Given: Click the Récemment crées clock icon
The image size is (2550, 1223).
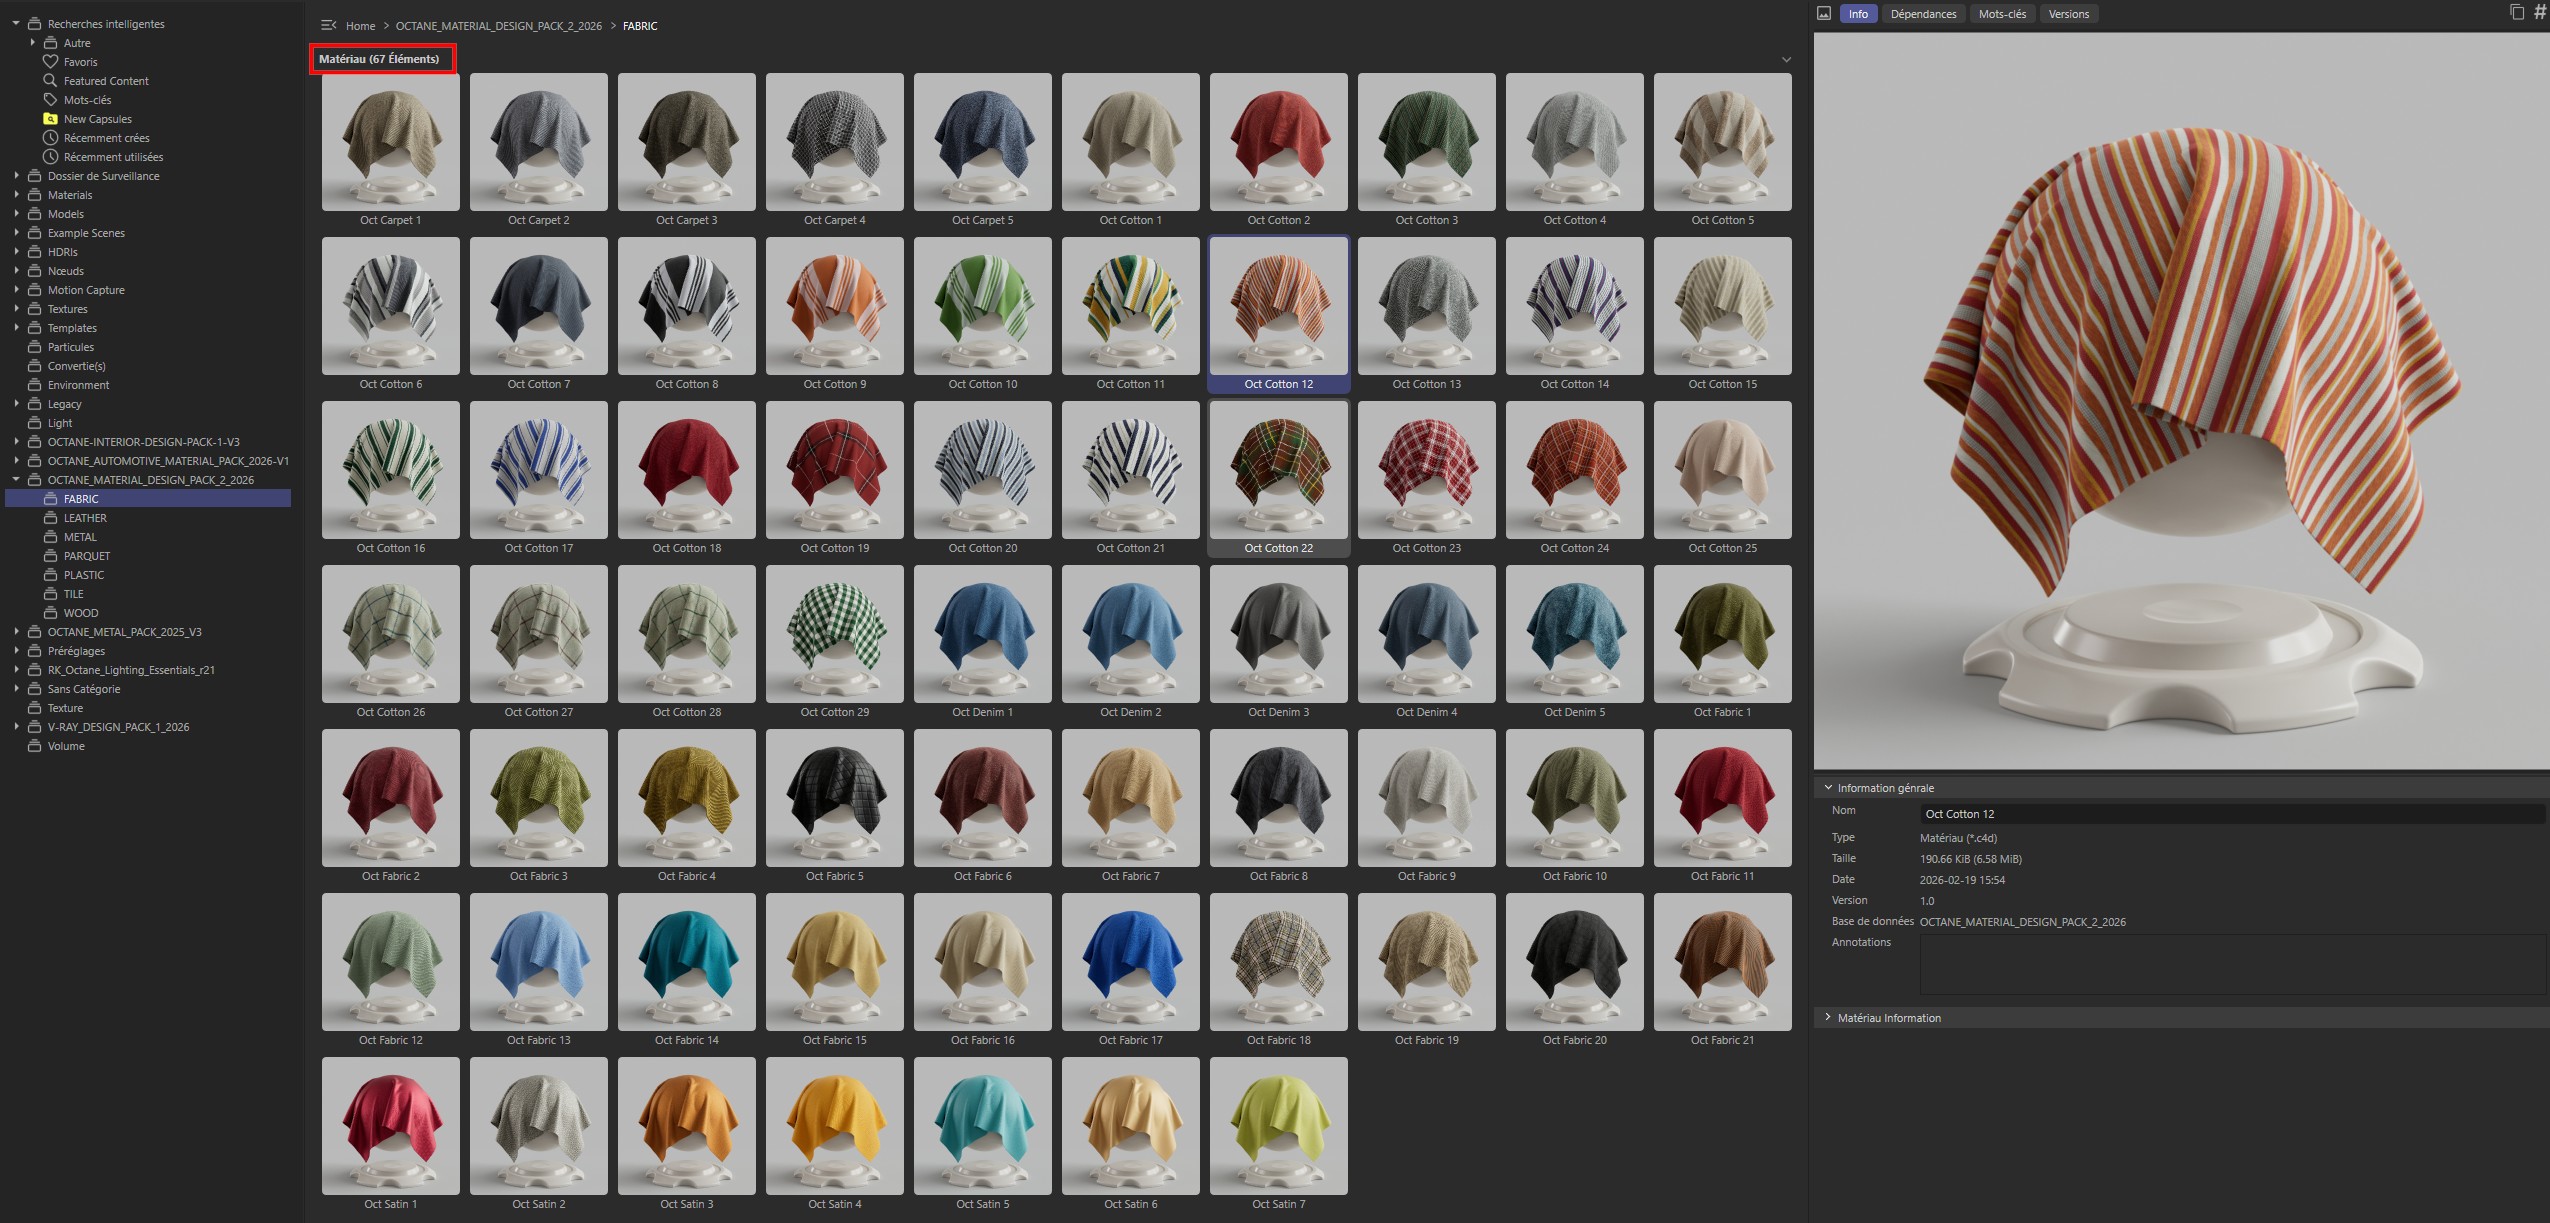Looking at the screenshot, I should (x=51, y=137).
